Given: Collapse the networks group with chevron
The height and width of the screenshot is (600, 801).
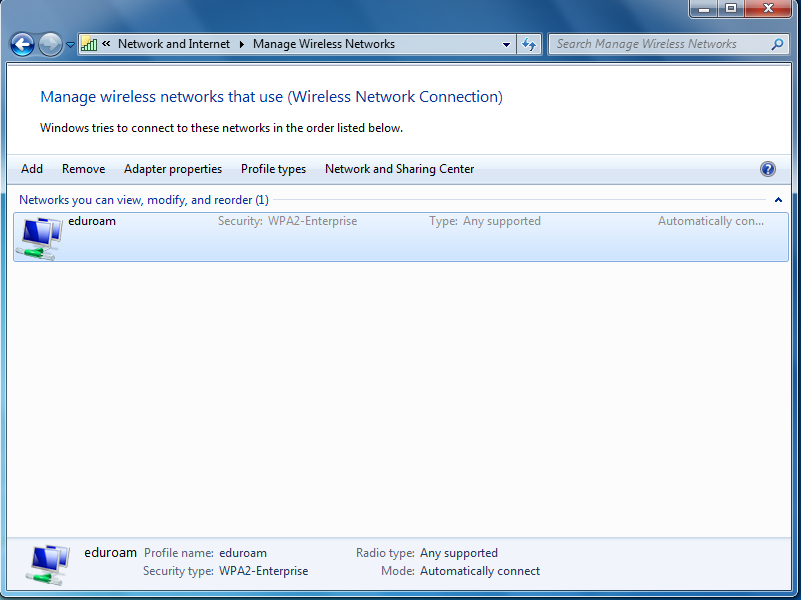Looking at the screenshot, I should 778,200.
